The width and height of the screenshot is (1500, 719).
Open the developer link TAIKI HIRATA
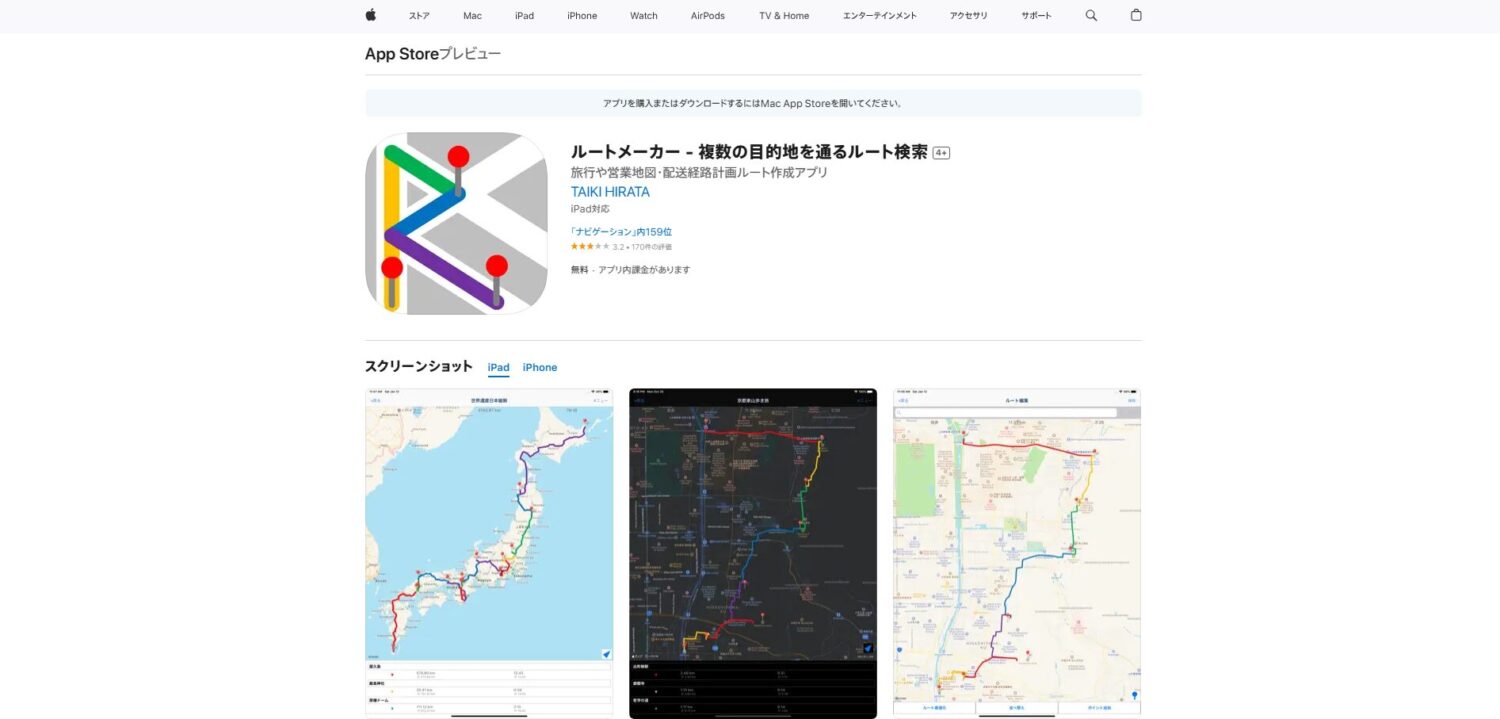click(x=610, y=192)
